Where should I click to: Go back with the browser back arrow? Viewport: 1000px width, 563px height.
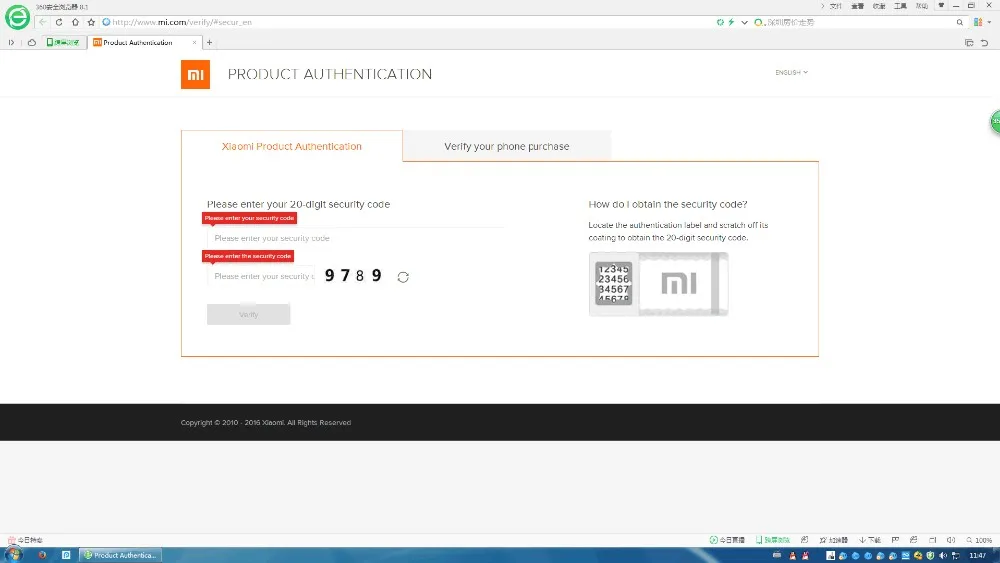43,22
